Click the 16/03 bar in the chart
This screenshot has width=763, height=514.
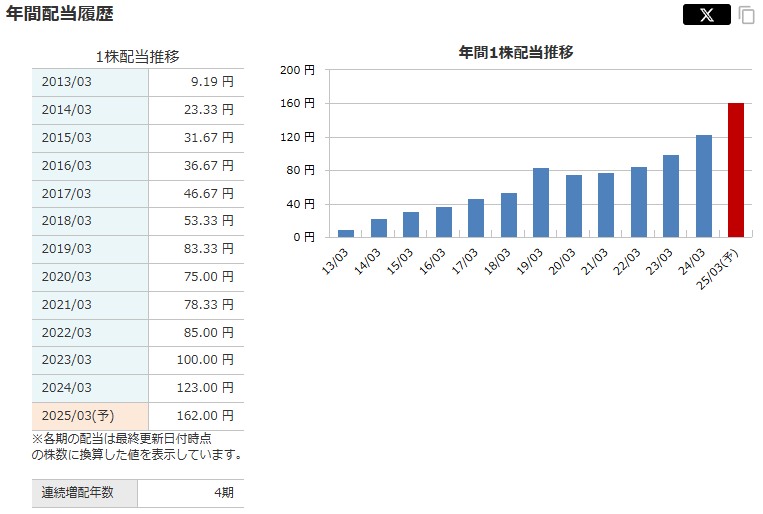pos(443,222)
